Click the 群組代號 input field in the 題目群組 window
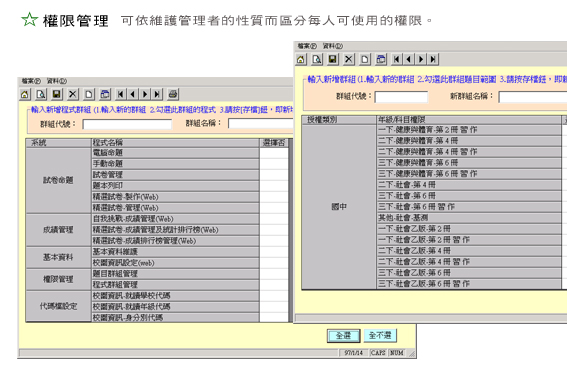This screenshot has width=567, height=369. [401, 97]
